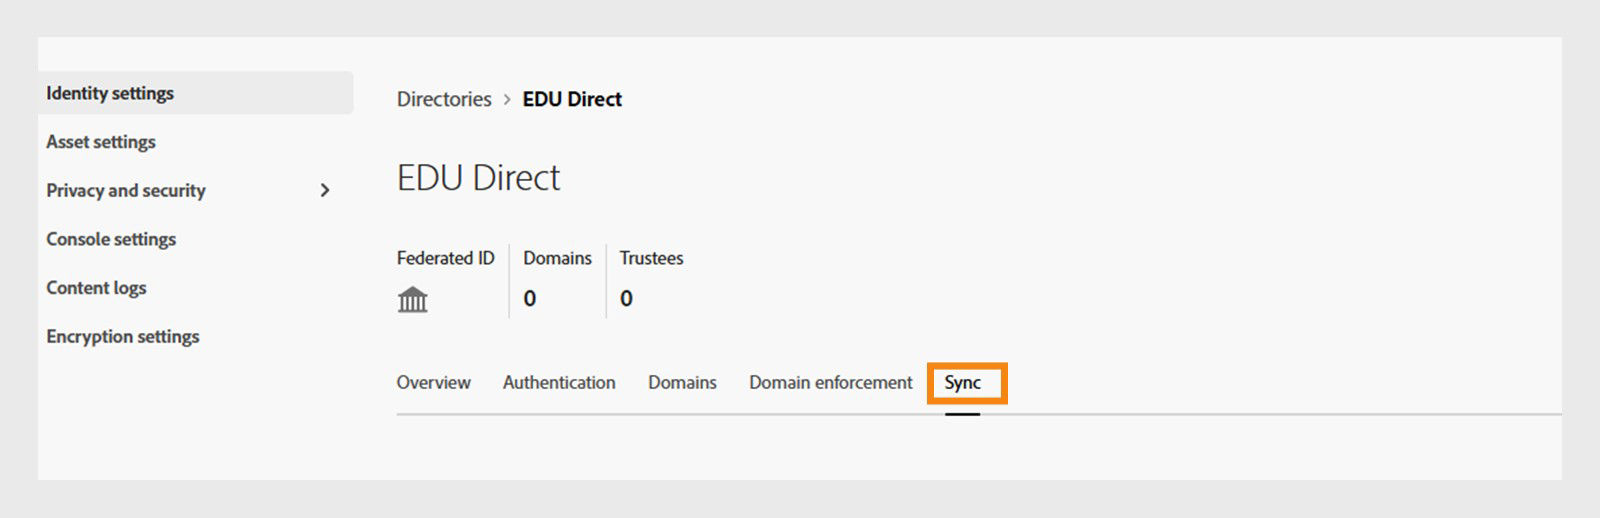Open the Domains tab
The image size is (1600, 518).
coord(682,383)
